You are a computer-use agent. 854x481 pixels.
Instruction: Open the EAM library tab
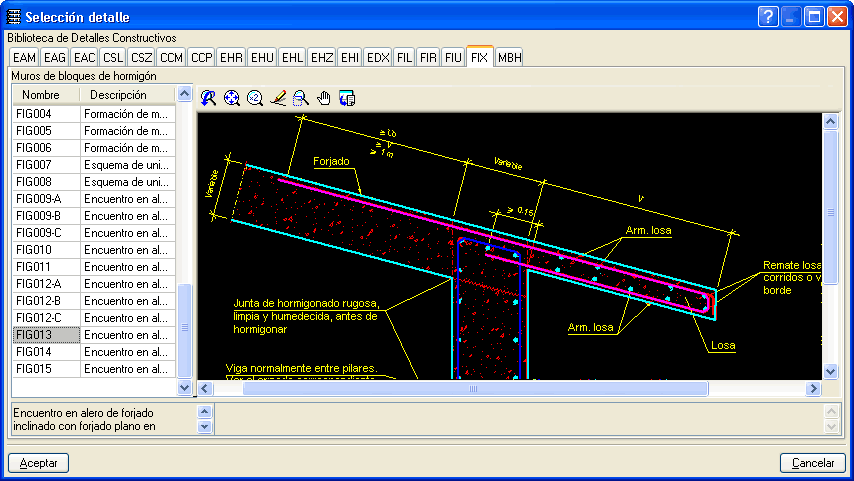25,57
